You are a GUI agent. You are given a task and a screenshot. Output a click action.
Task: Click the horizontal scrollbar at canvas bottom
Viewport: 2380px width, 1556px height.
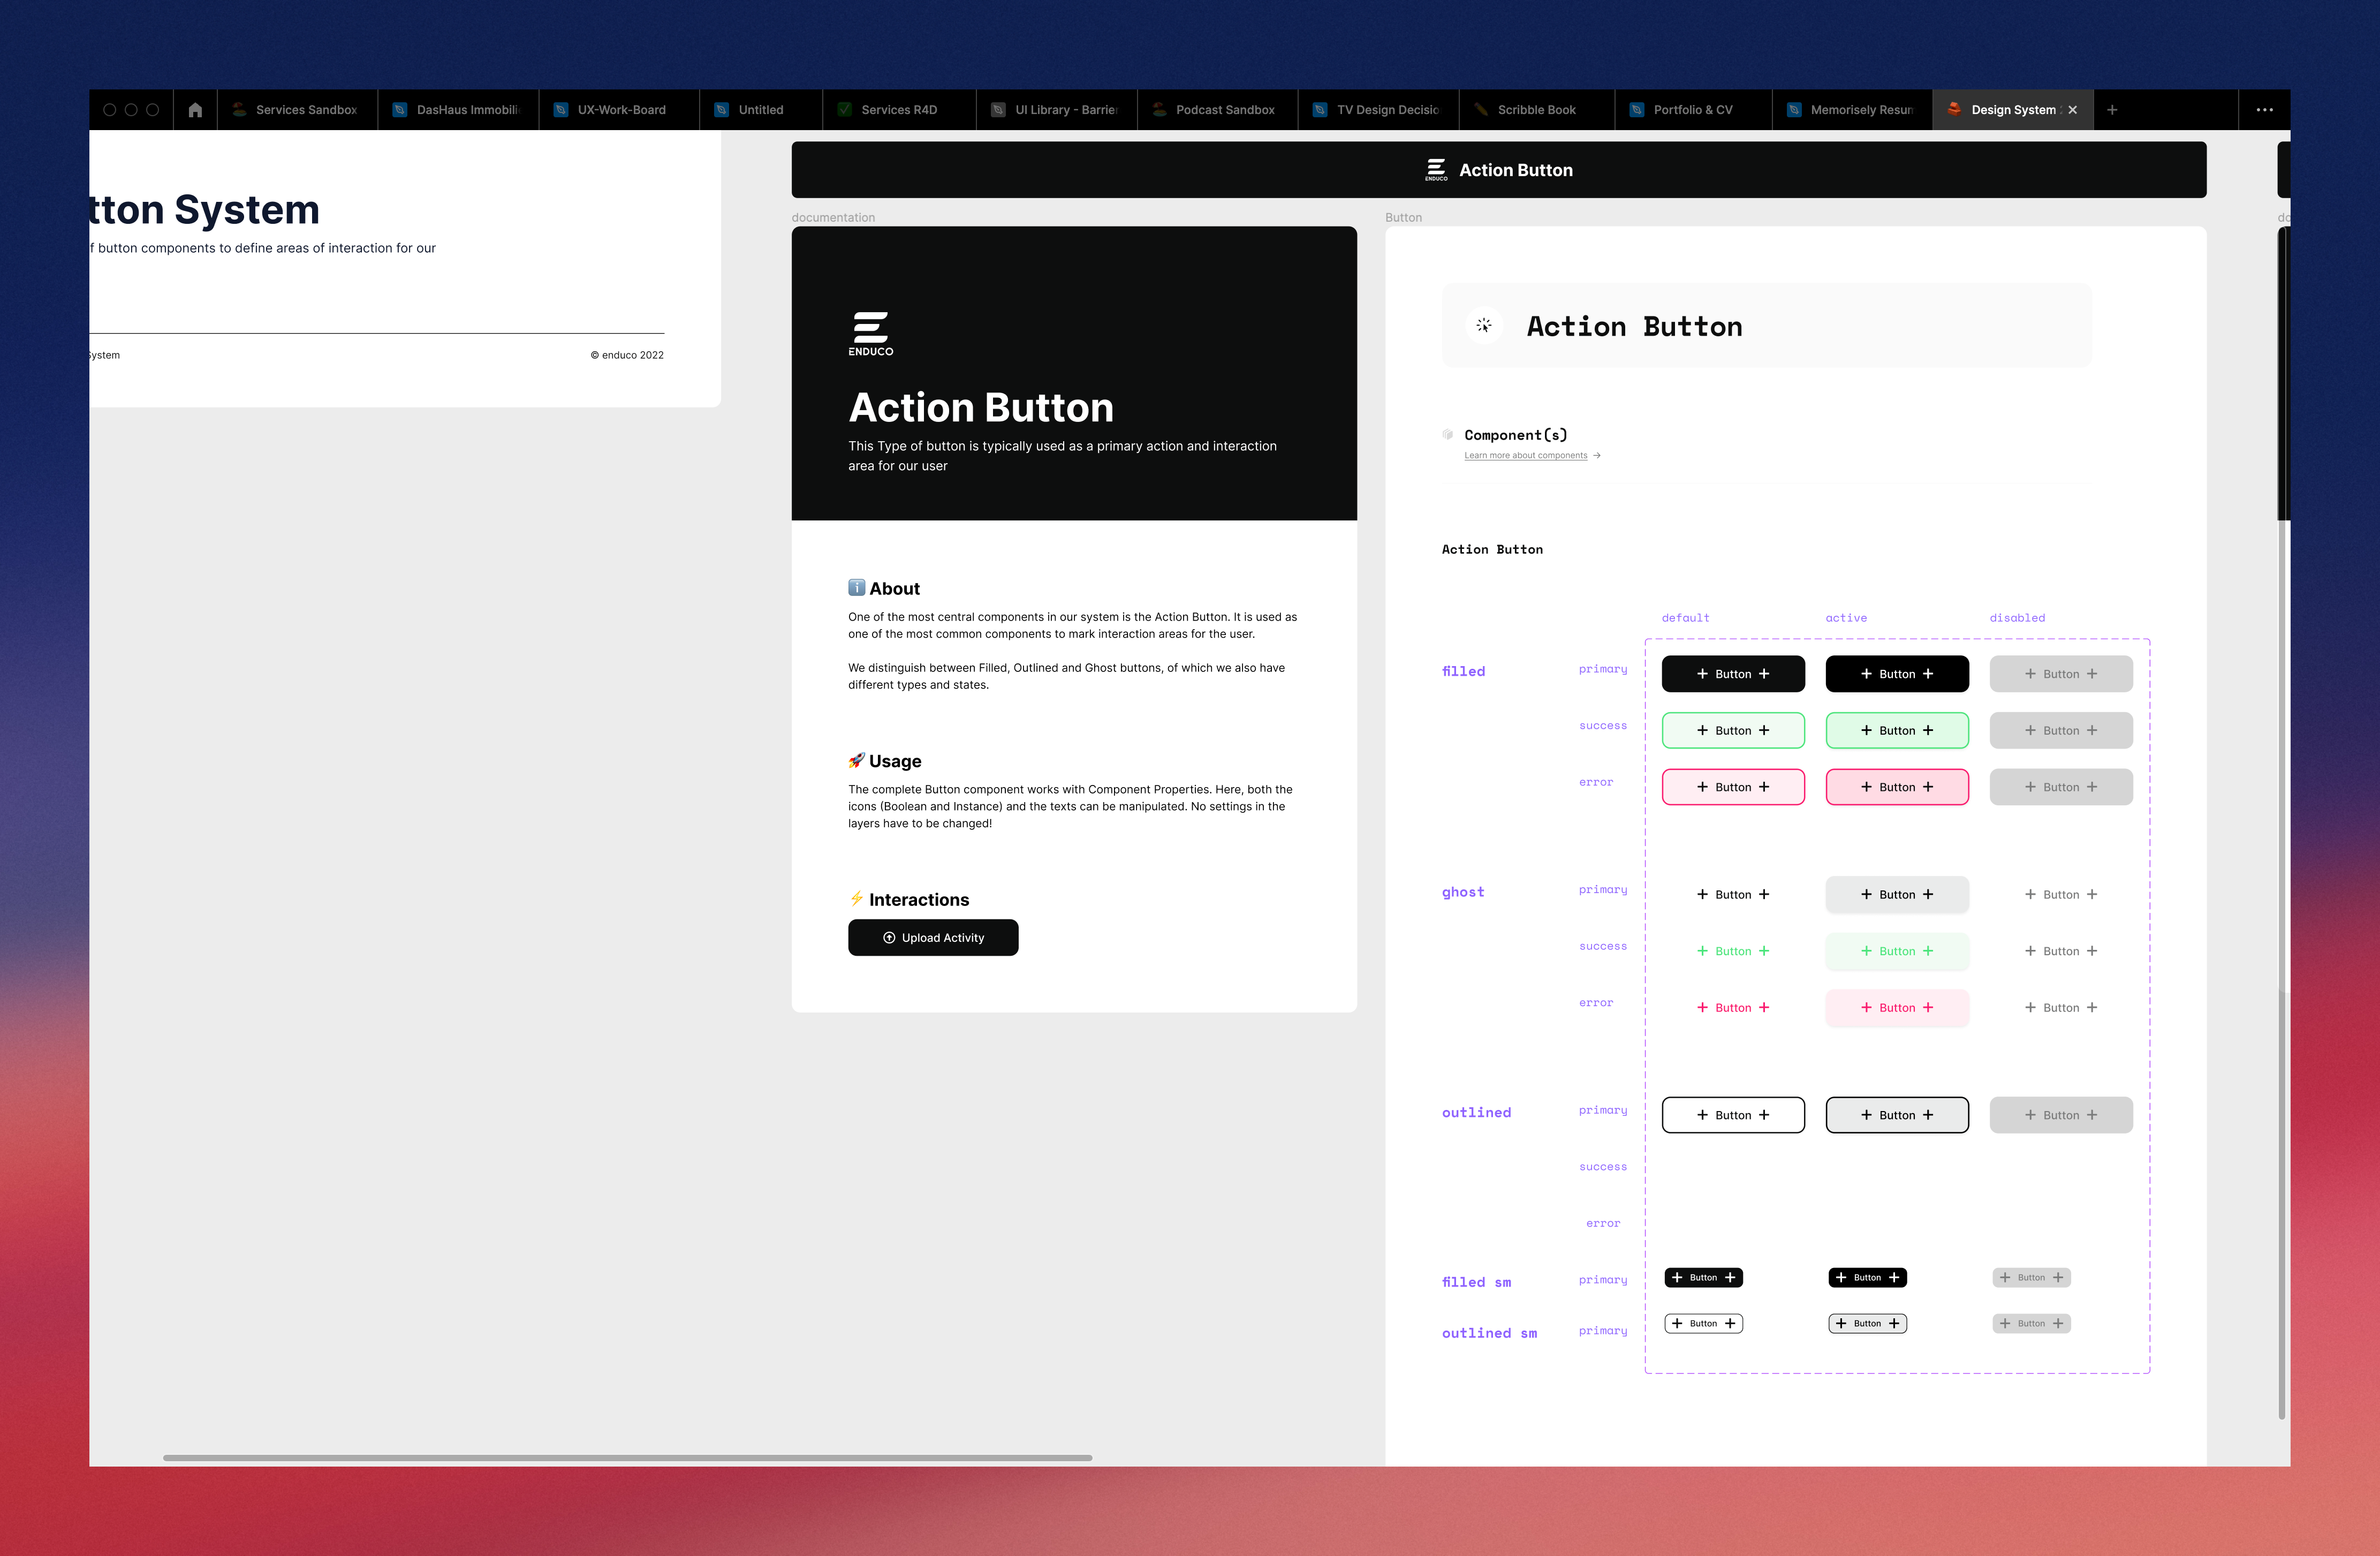627,1458
